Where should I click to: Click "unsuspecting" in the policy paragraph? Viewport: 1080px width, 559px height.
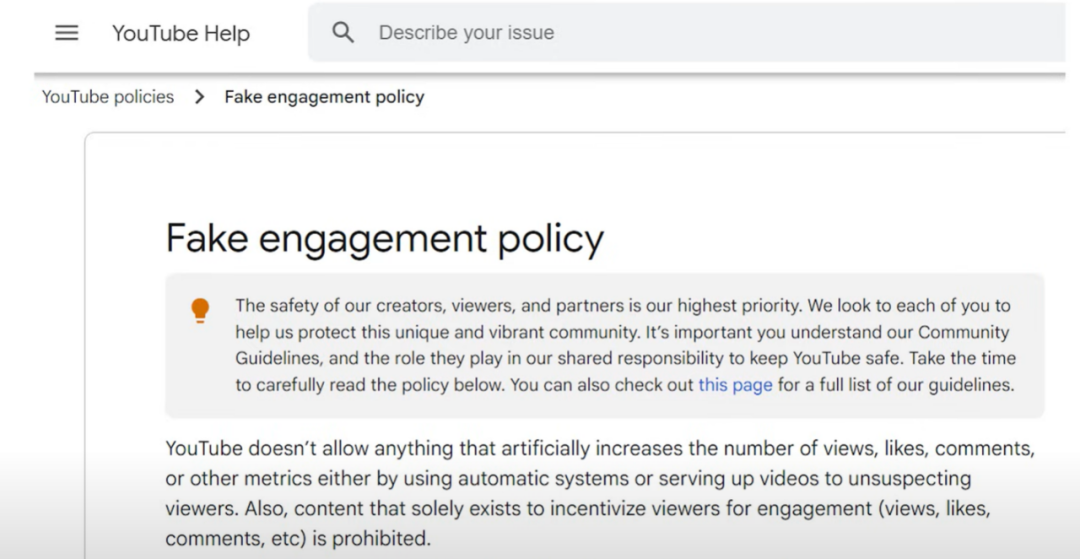pyautogui.click(x=910, y=479)
